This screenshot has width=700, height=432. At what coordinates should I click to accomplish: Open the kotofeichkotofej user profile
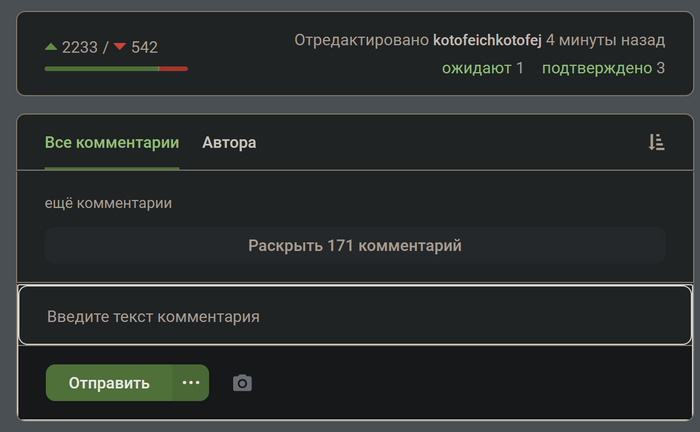(487, 41)
